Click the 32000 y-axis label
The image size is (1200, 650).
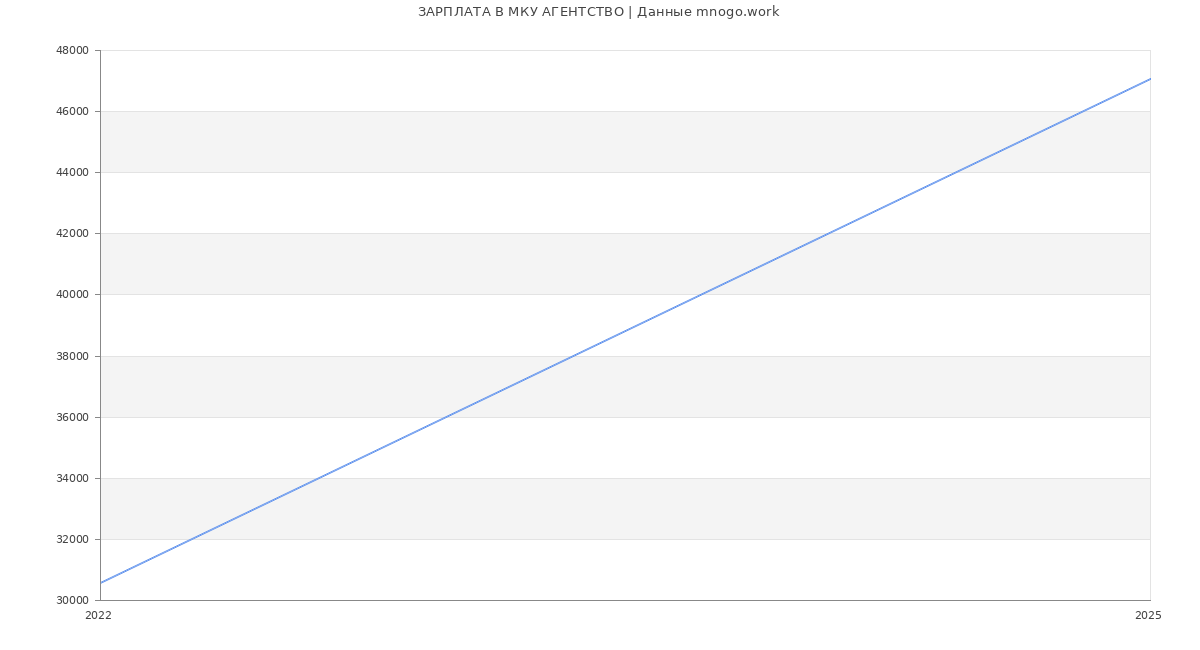[70, 539]
